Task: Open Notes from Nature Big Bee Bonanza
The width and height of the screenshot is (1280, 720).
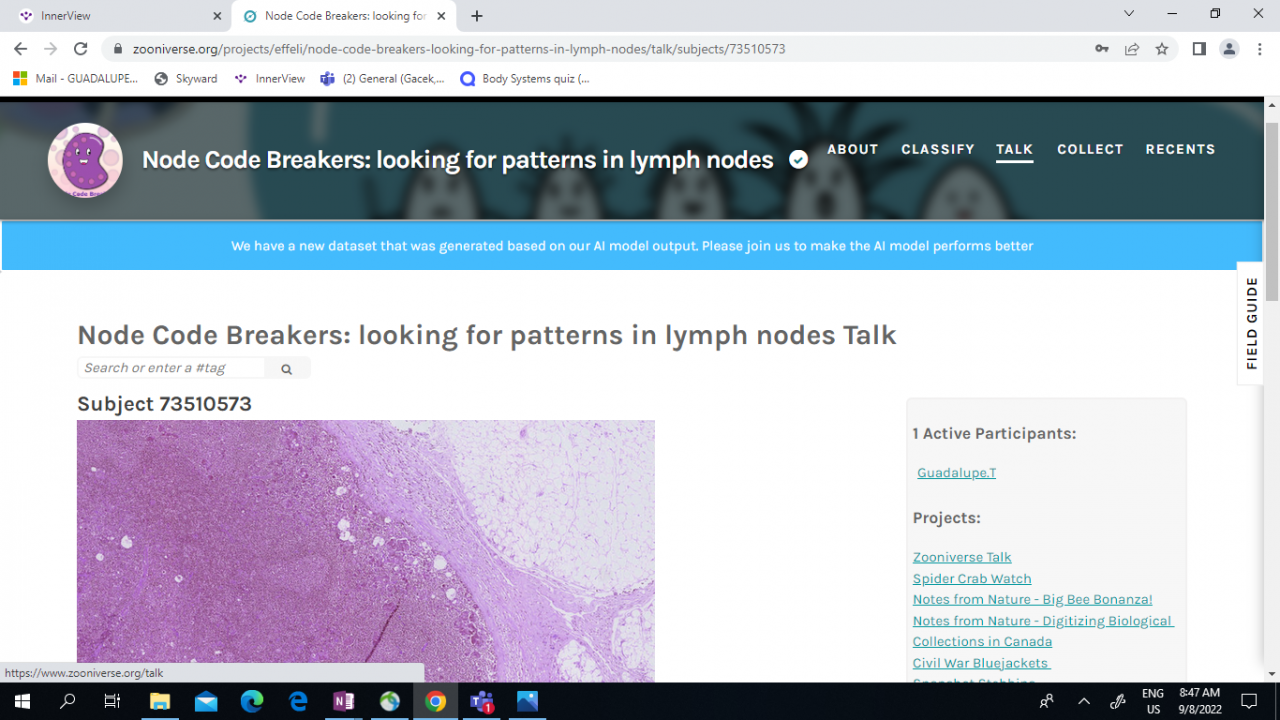Action: coord(1032,599)
